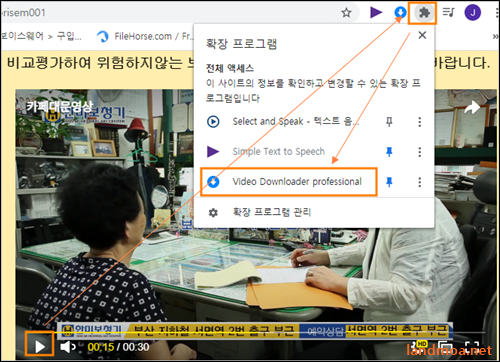Click the Extensions puzzle piece icon
Viewport: 500px width, 362px height.
[x=424, y=13]
